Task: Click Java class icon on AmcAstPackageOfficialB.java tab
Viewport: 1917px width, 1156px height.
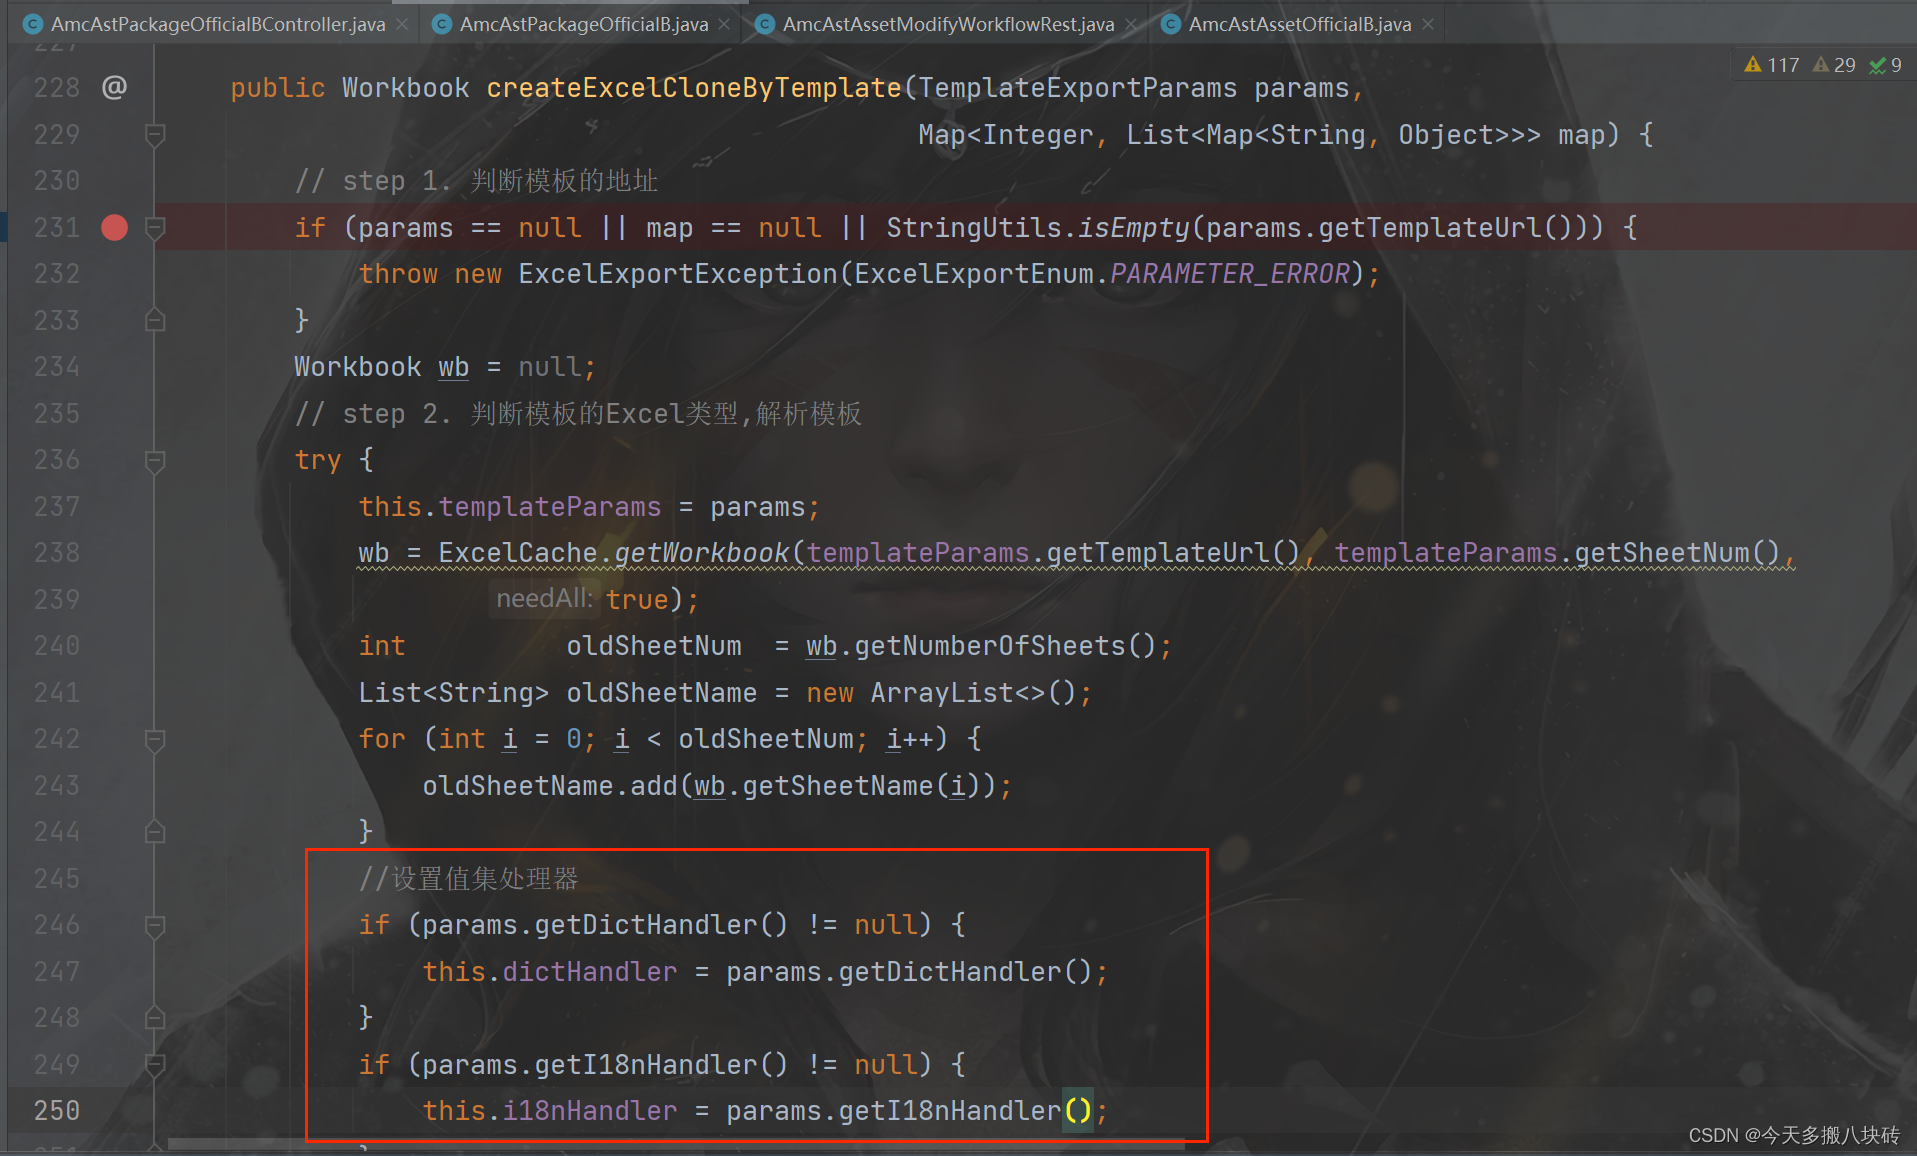Action: click(441, 23)
